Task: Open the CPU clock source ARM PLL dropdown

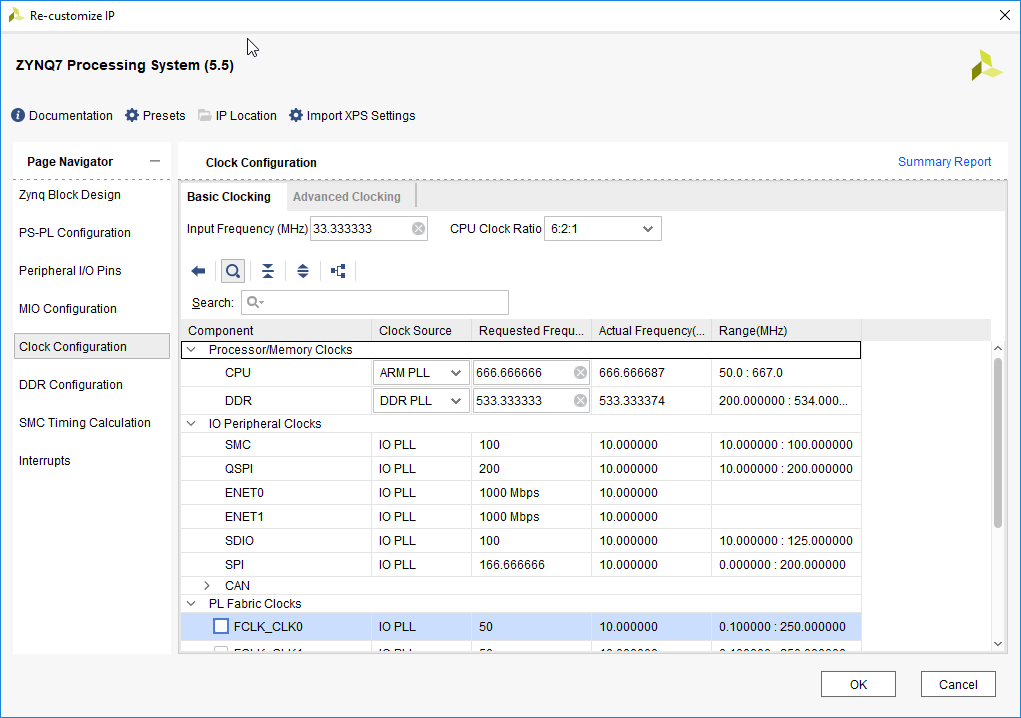Action: pos(421,373)
